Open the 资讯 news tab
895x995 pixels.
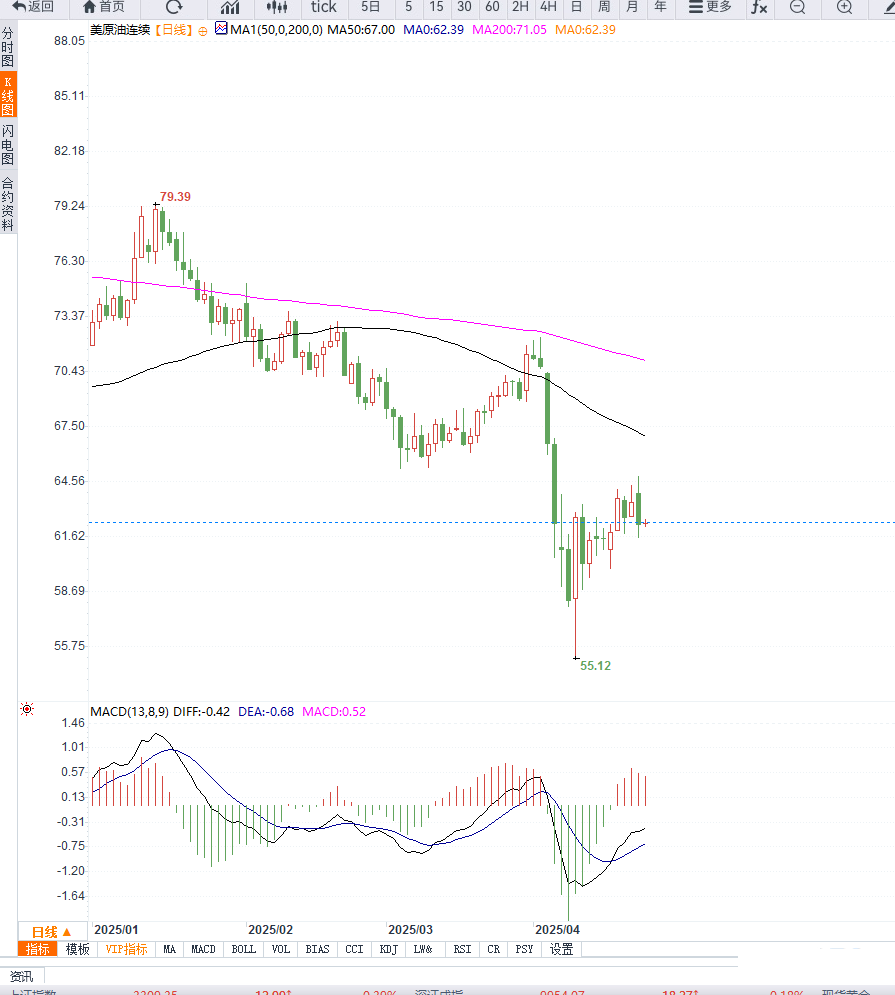point(22,977)
